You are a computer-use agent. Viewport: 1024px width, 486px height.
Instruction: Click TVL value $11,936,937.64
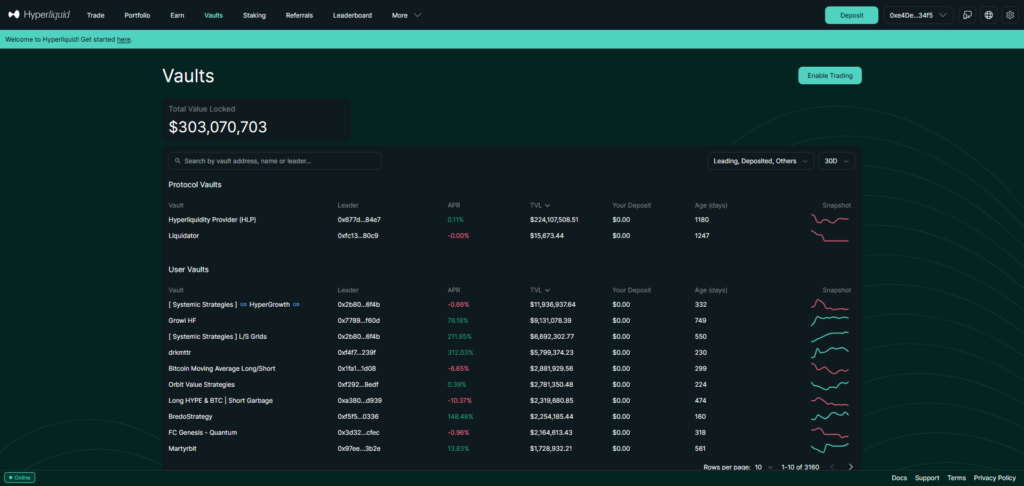pyautogui.click(x=552, y=304)
